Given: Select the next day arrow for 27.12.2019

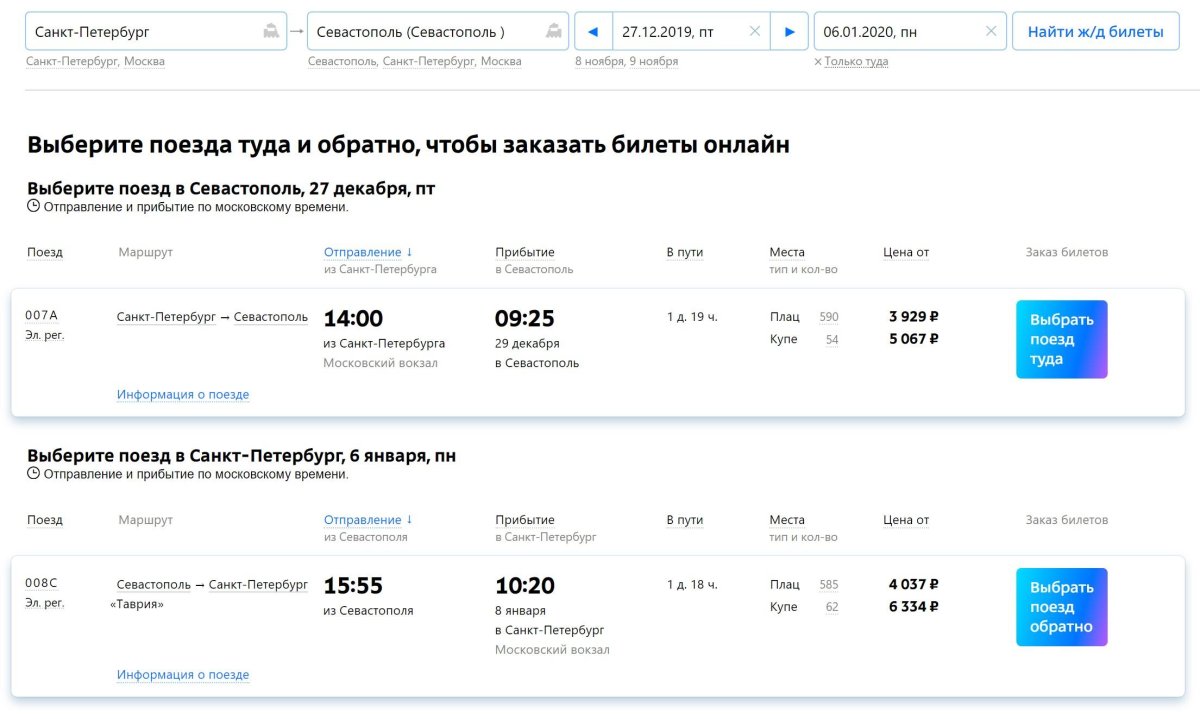Looking at the screenshot, I should tap(789, 31).
